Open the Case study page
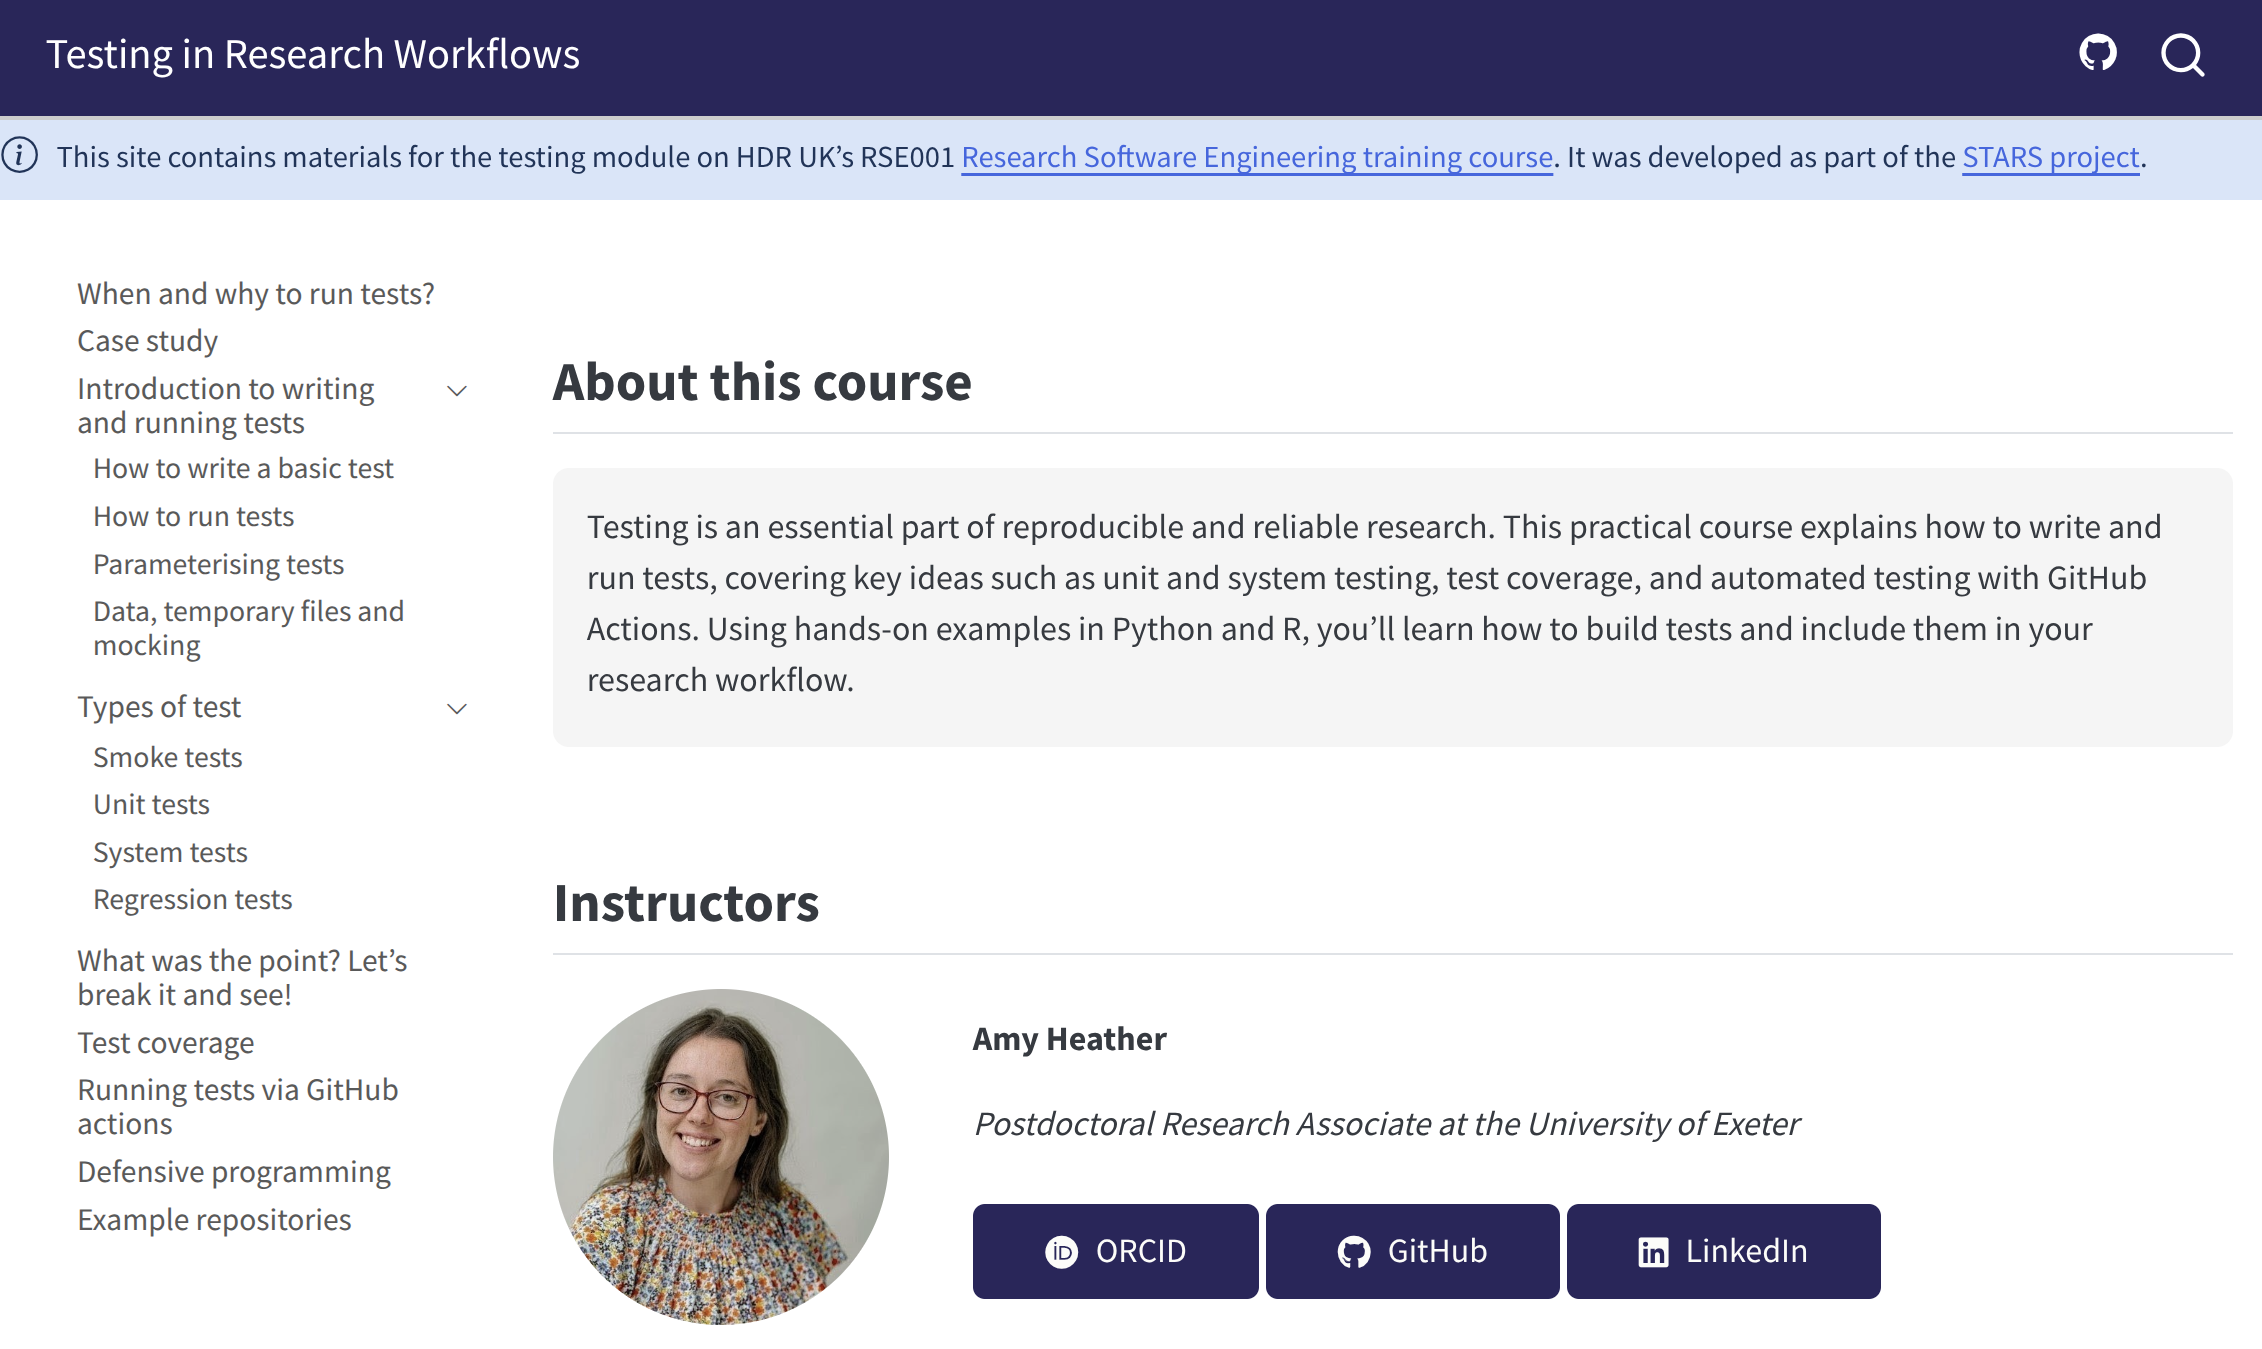The width and height of the screenshot is (2262, 1349). (148, 341)
